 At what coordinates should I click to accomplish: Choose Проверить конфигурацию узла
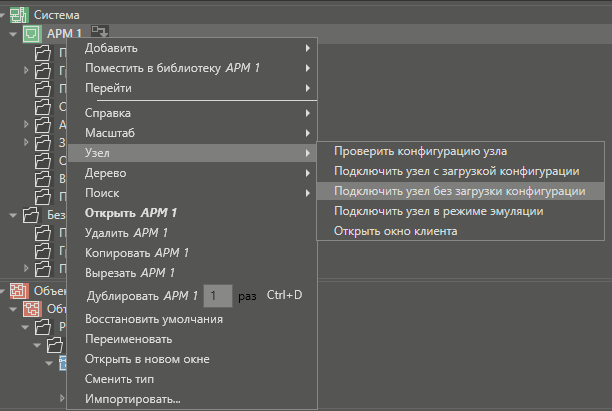(x=421, y=151)
